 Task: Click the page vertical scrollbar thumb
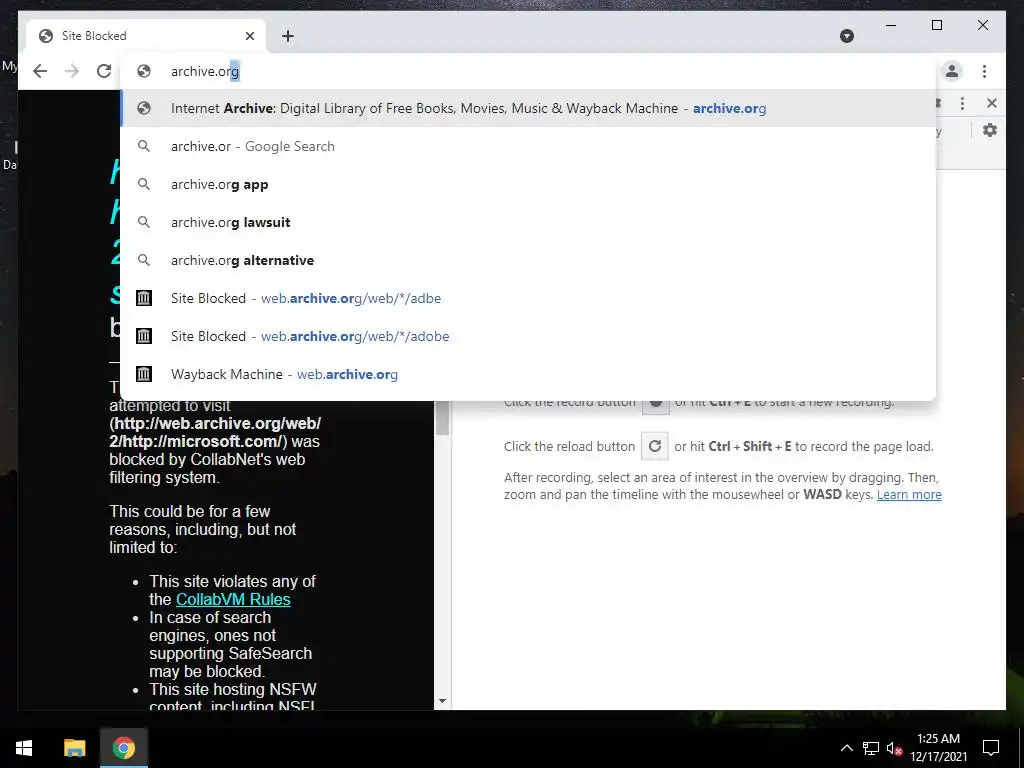point(442,418)
